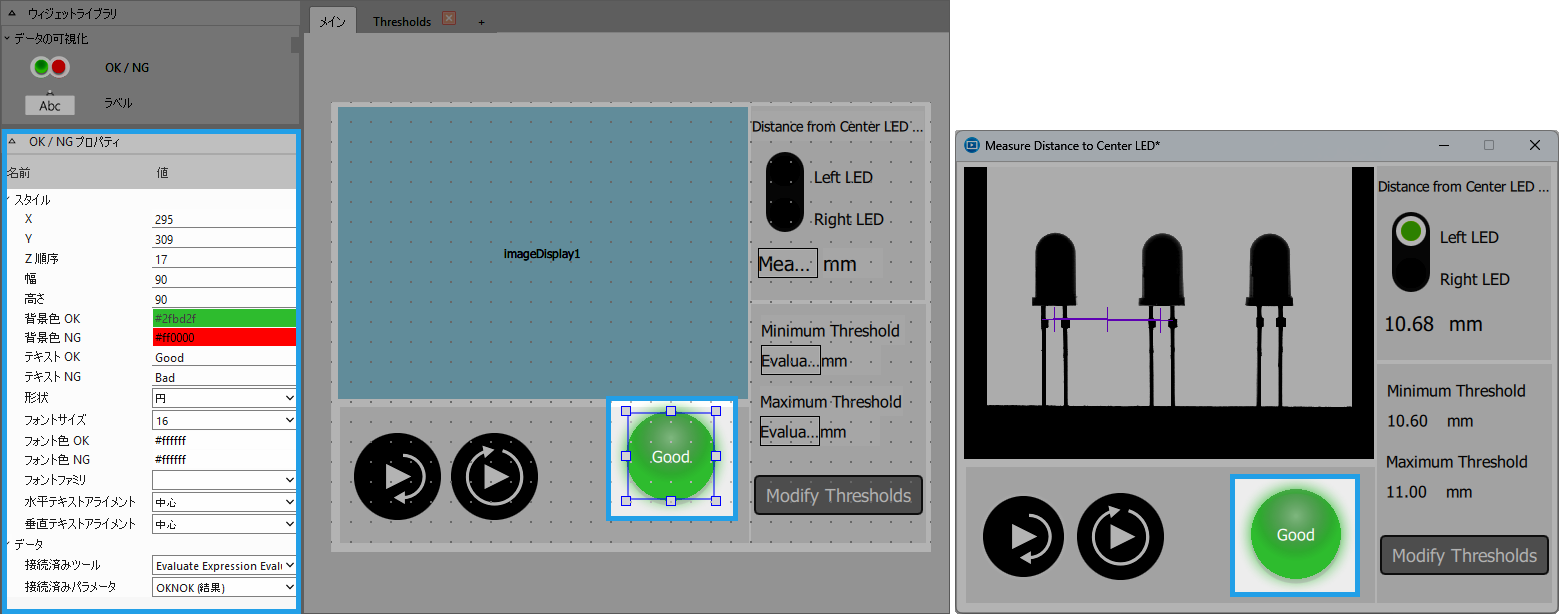1559x614 pixels.
Task: Open the 形状 shape dropdown
Action: (224, 398)
